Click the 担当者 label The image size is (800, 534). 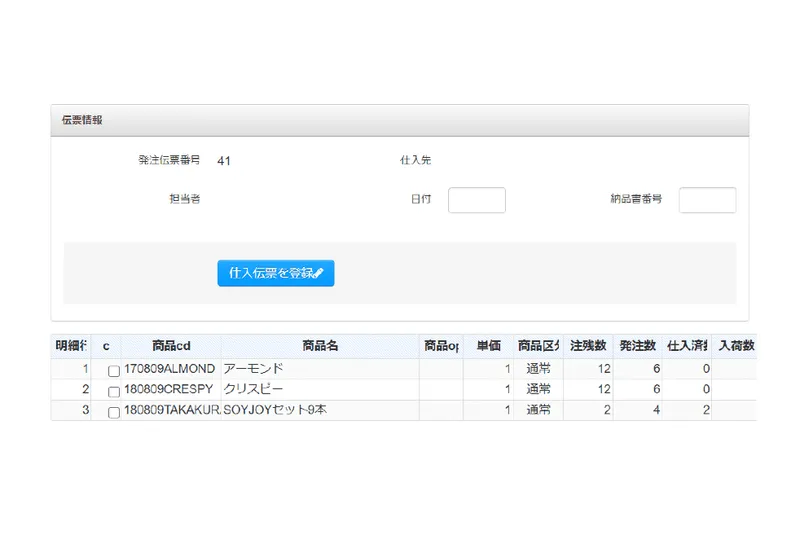(x=185, y=199)
